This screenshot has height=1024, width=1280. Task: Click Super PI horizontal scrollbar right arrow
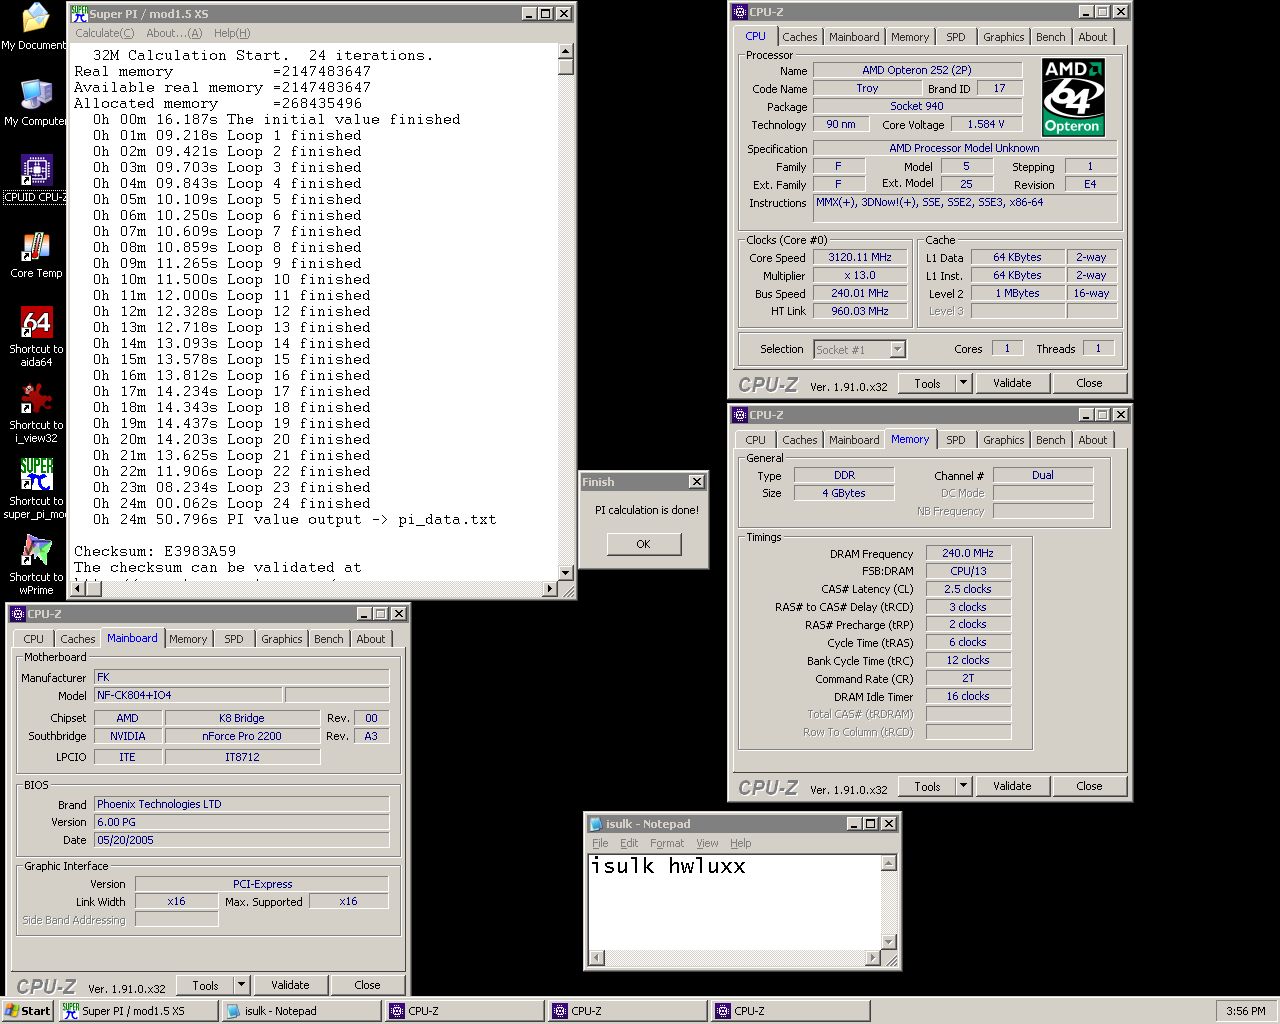[549, 589]
